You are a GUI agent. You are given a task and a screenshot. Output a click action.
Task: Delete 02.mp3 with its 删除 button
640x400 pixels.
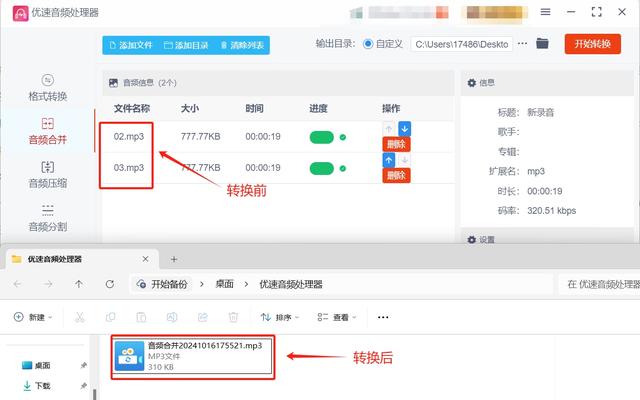396,144
